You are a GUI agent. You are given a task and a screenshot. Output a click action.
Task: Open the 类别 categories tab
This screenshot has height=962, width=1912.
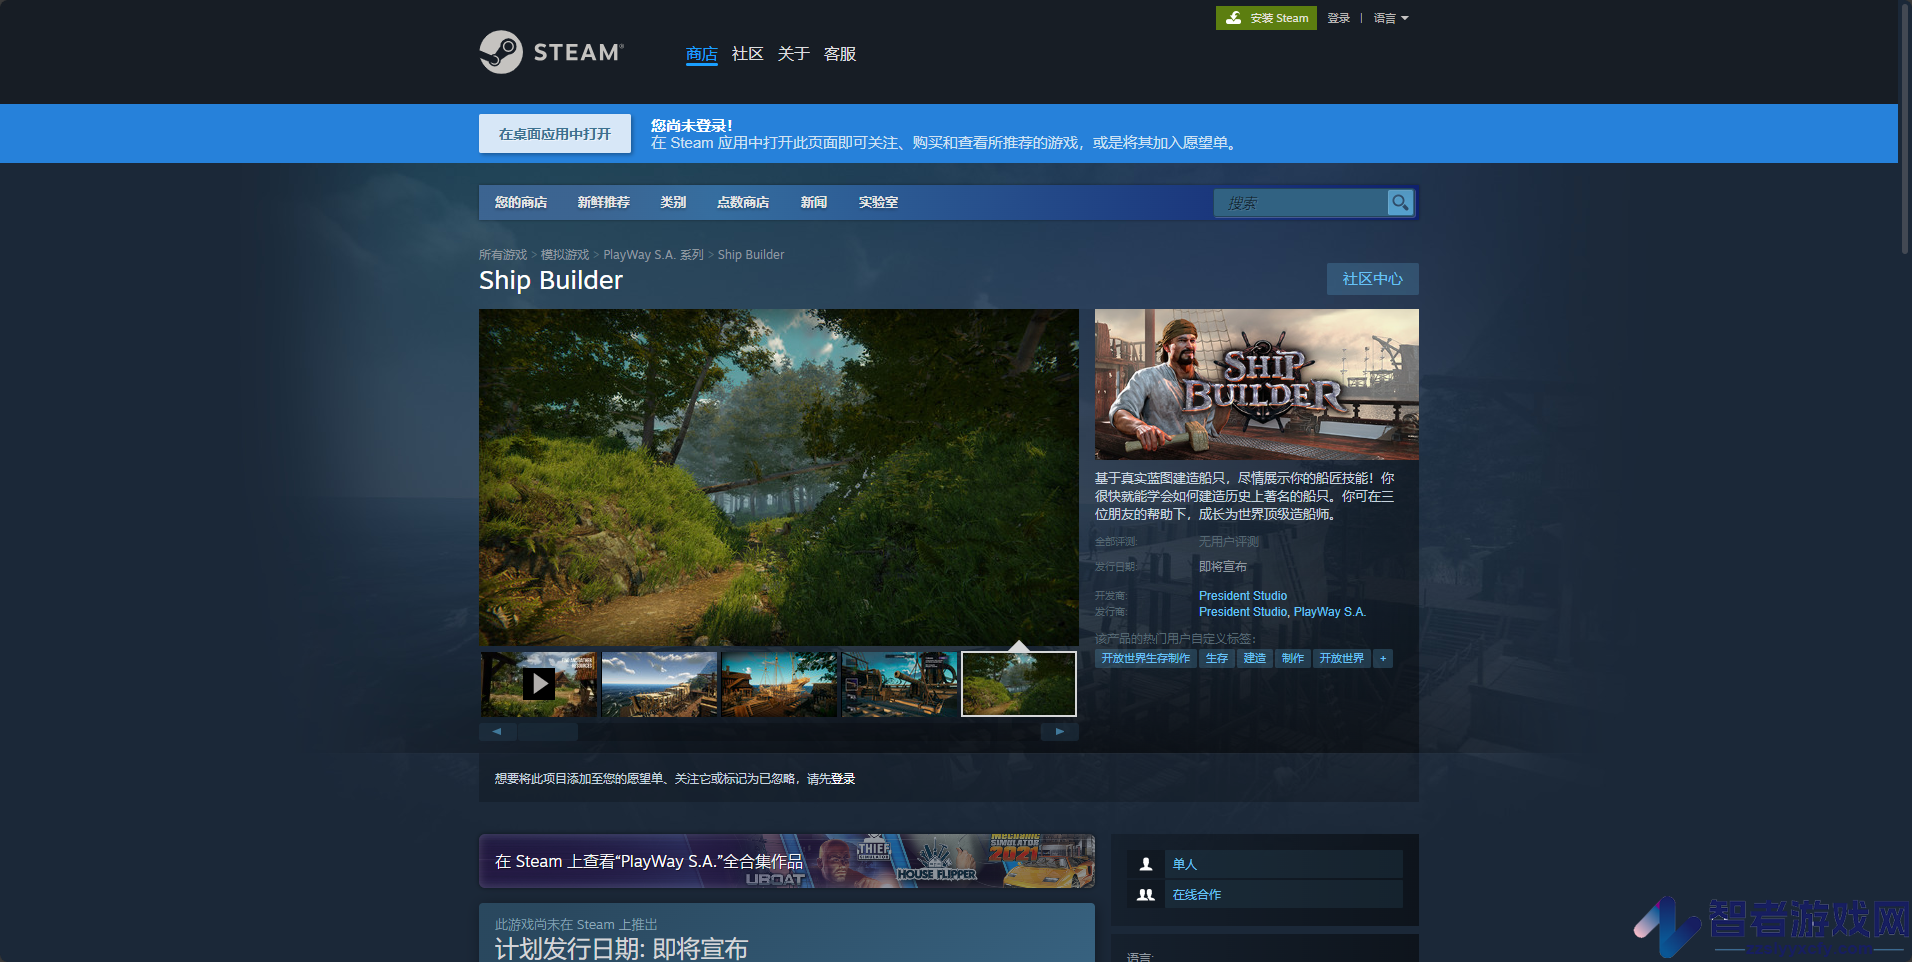click(x=674, y=202)
